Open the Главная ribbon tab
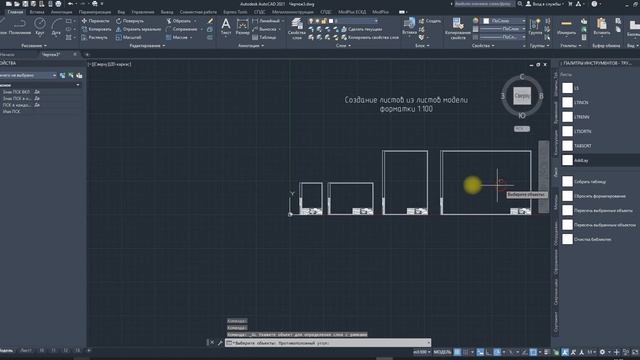 coord(16,12)
